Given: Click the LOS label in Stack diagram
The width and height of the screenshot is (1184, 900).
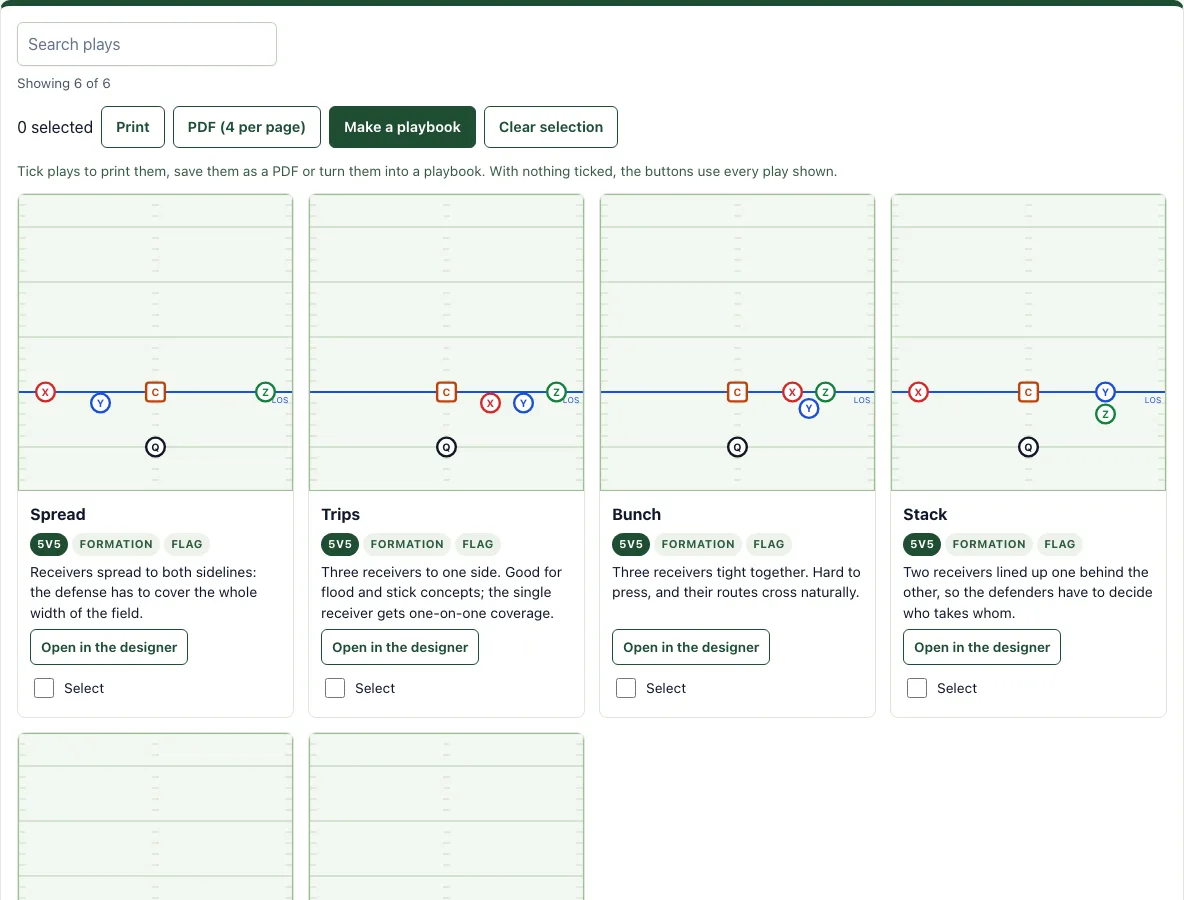Looking at the screenshot, I should [1153, 400].
